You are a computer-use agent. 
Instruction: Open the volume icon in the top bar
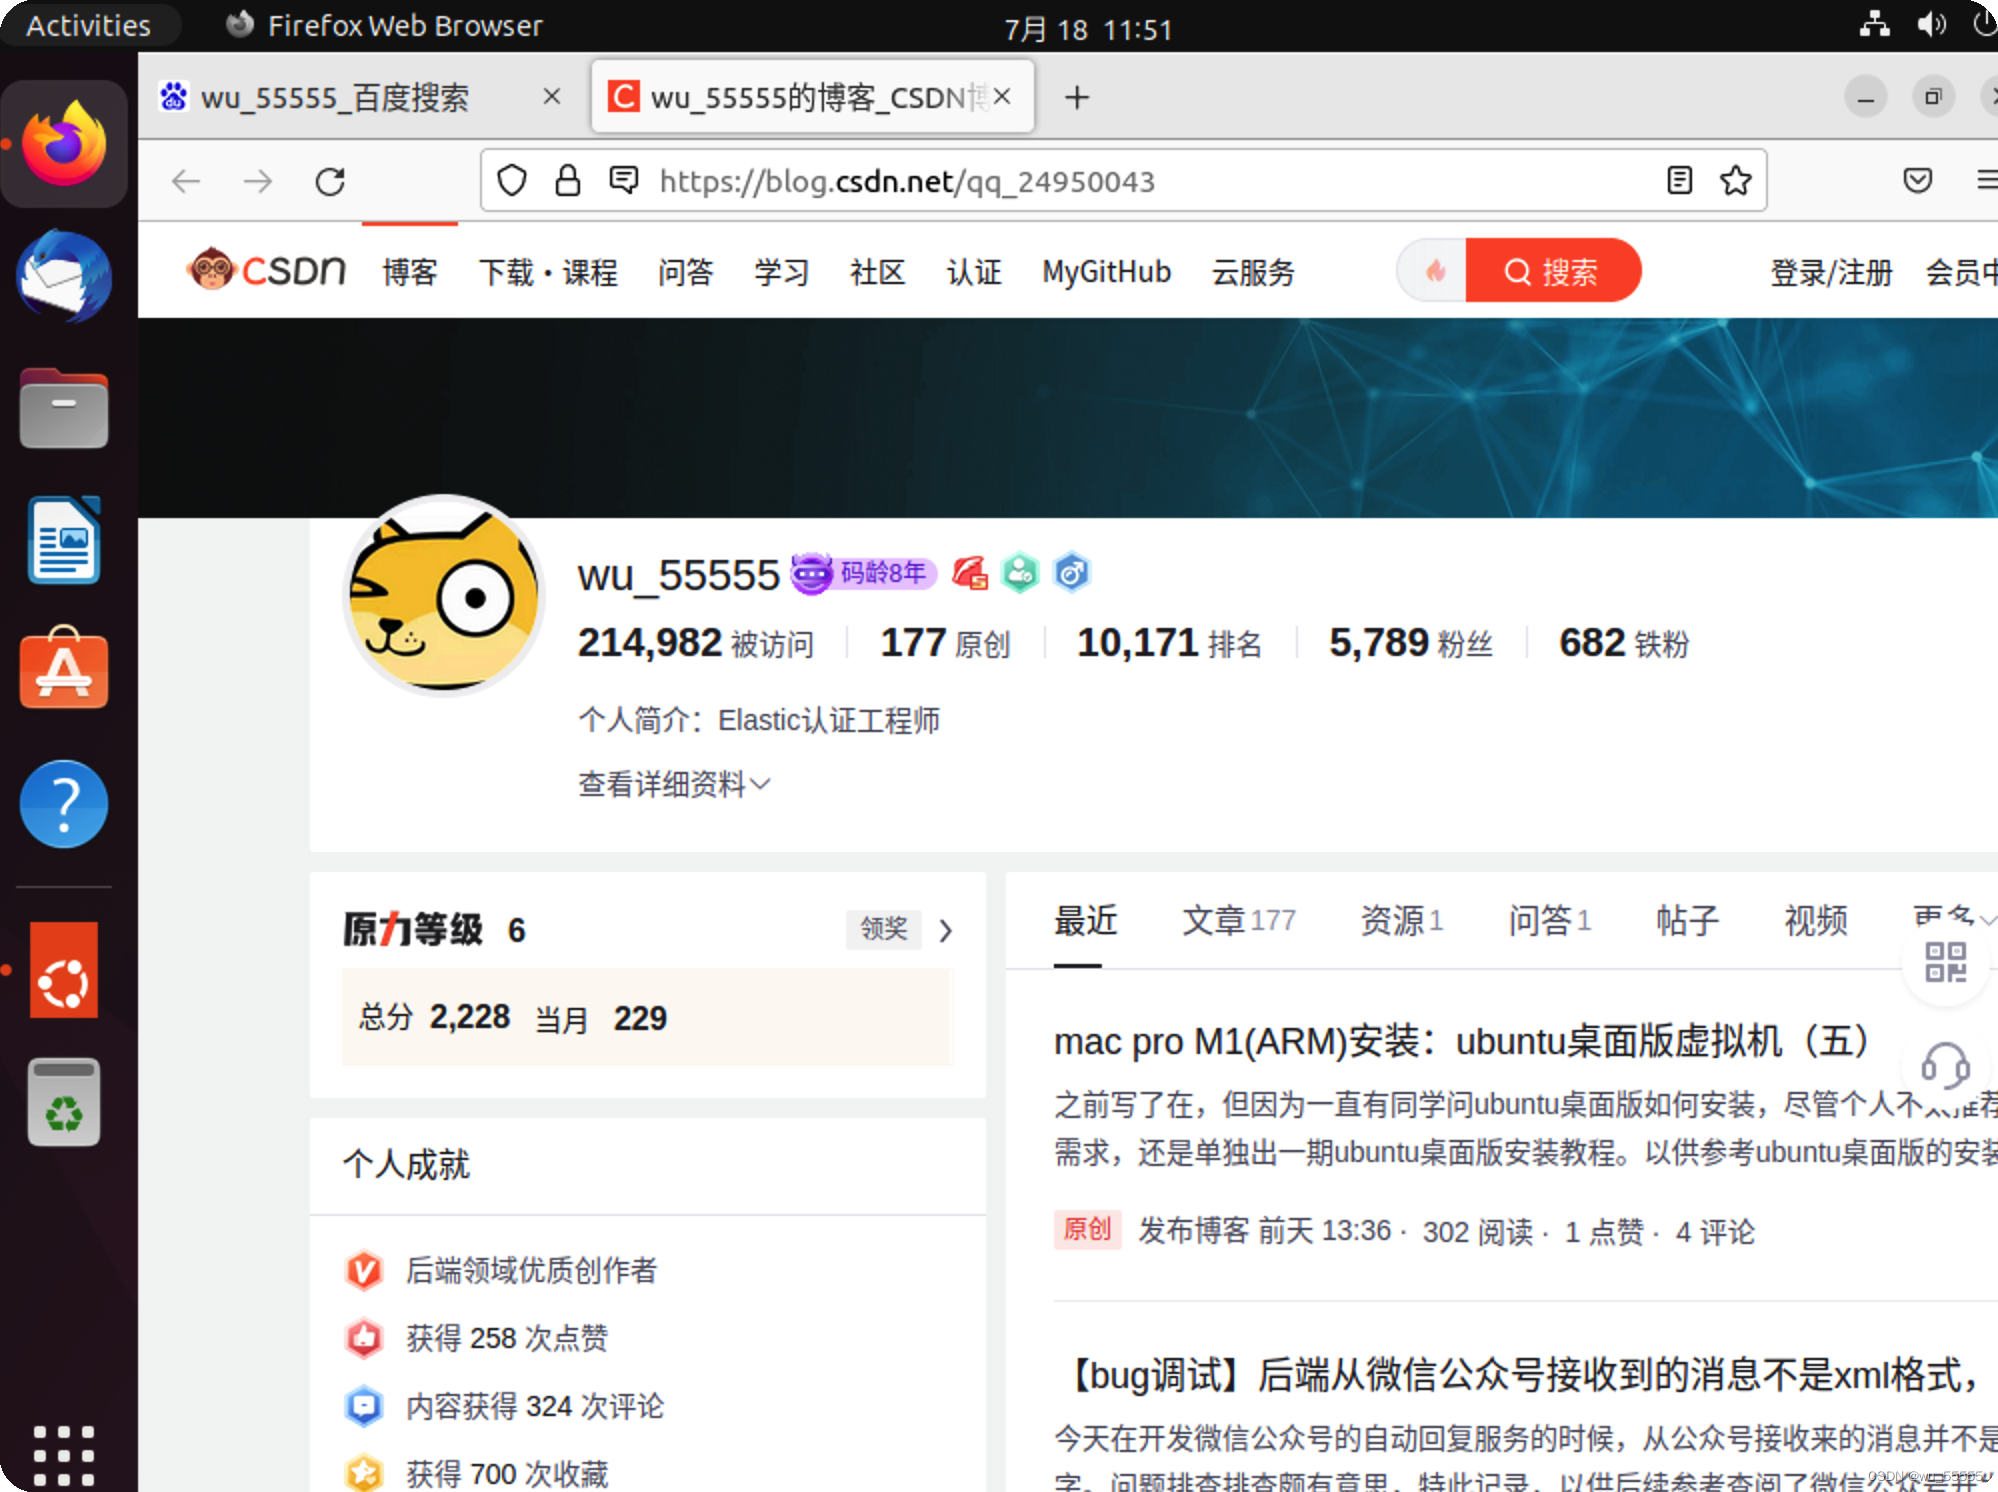1932,24
